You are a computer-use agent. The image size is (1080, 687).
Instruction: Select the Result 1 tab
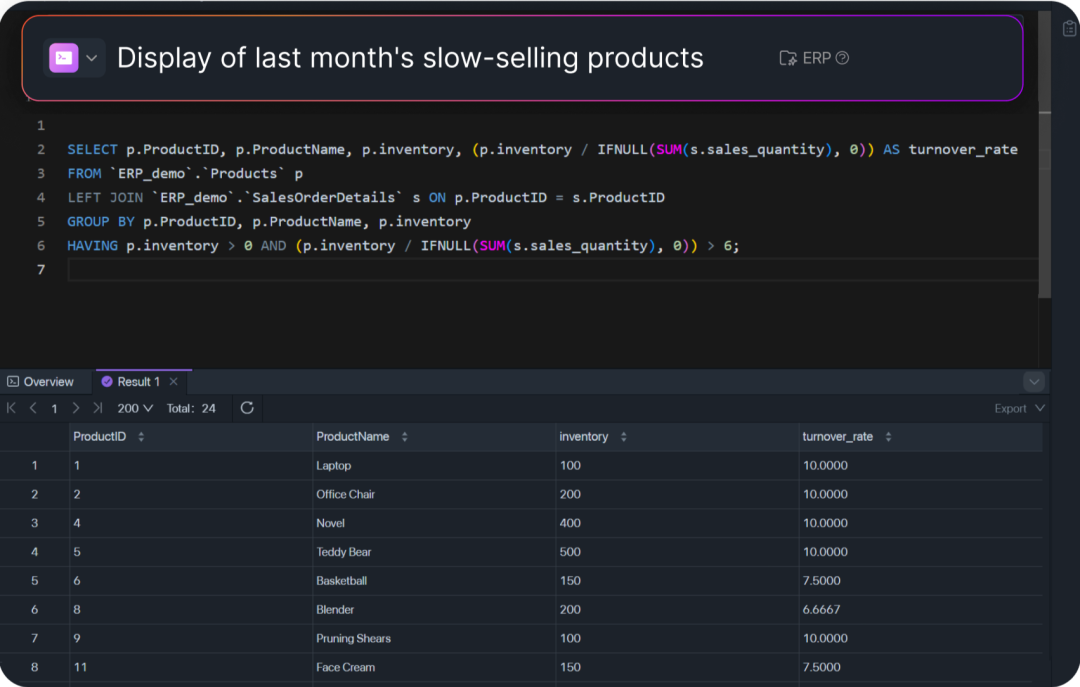coord(137,382)
